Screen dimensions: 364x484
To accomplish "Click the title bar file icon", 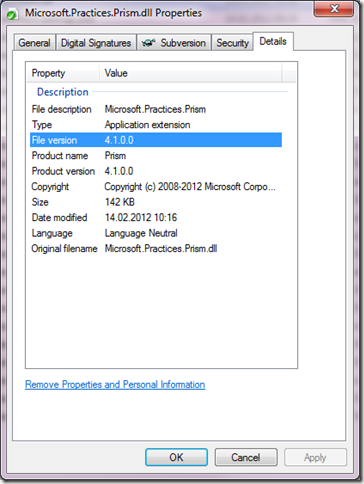I will 12,14.
